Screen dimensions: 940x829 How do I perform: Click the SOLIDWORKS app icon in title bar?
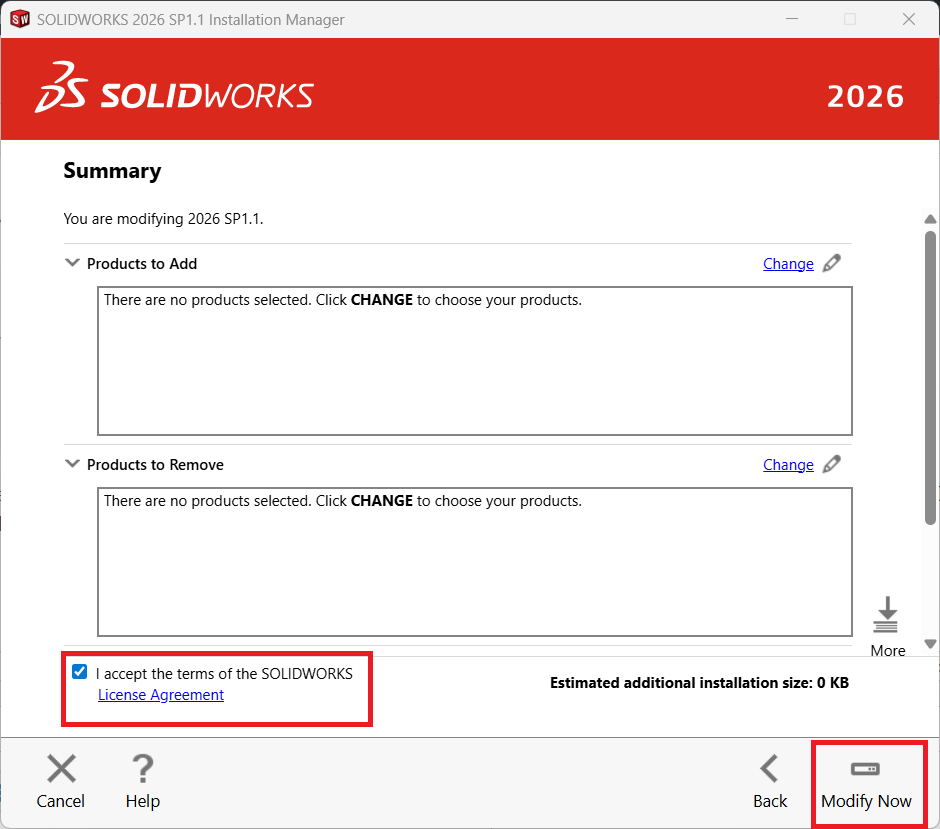tap(19, 19)
